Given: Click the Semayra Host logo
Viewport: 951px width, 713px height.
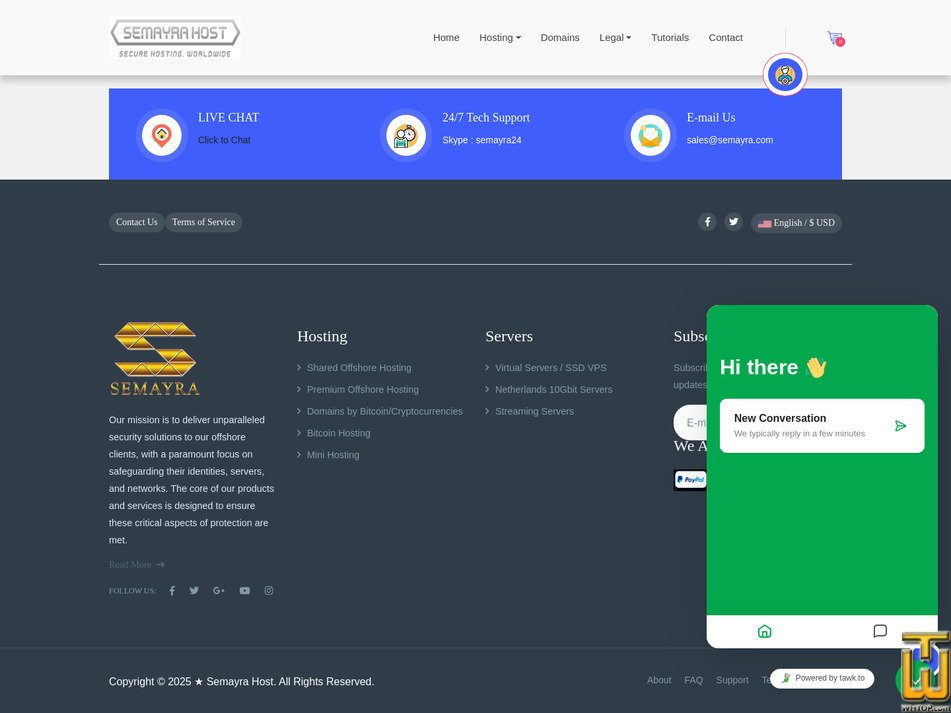Looking at the screenshot, I should [x=175, y=38].
